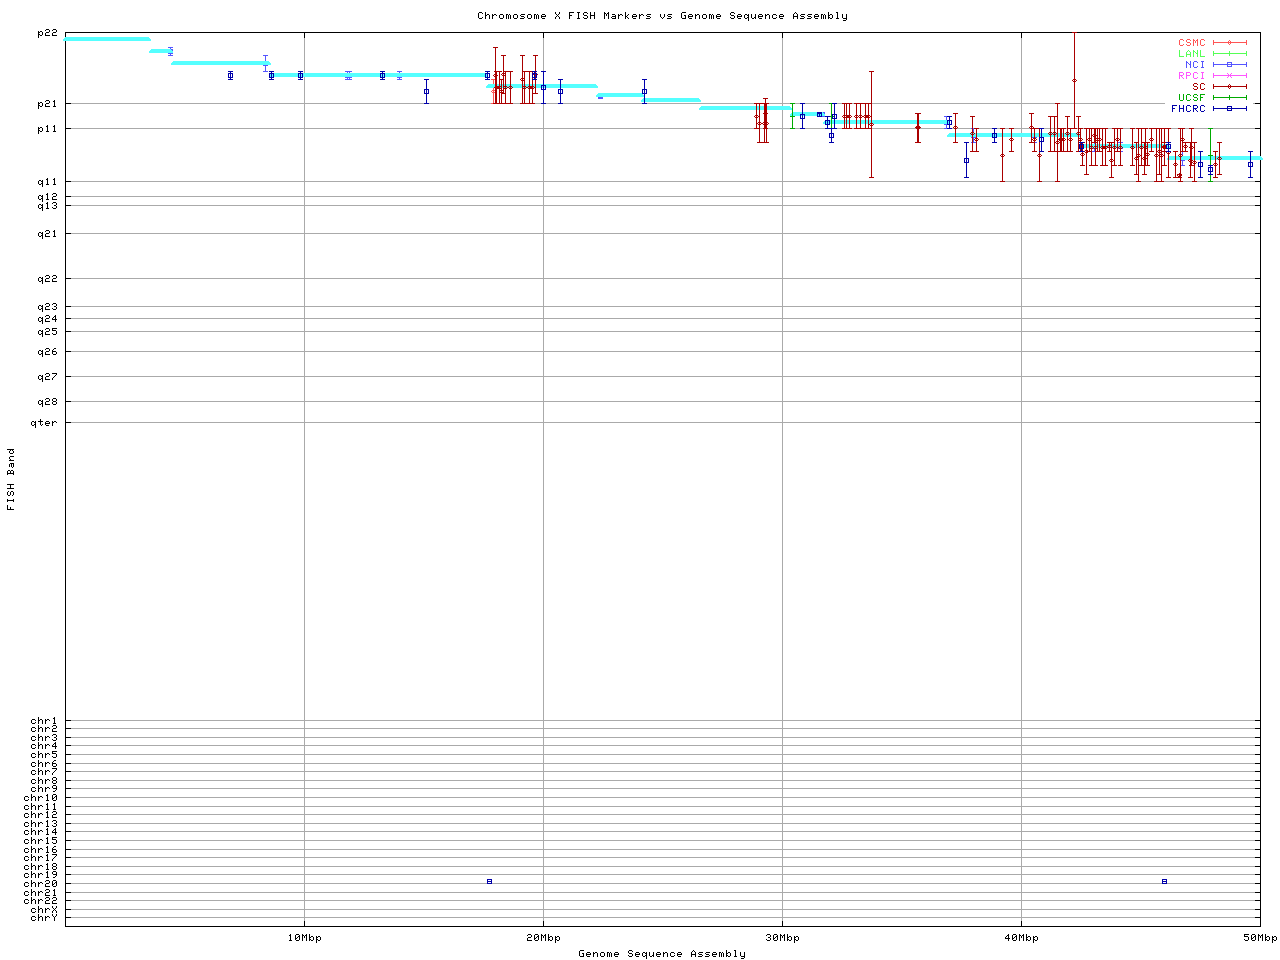Click the q21 band axis label

47,234
